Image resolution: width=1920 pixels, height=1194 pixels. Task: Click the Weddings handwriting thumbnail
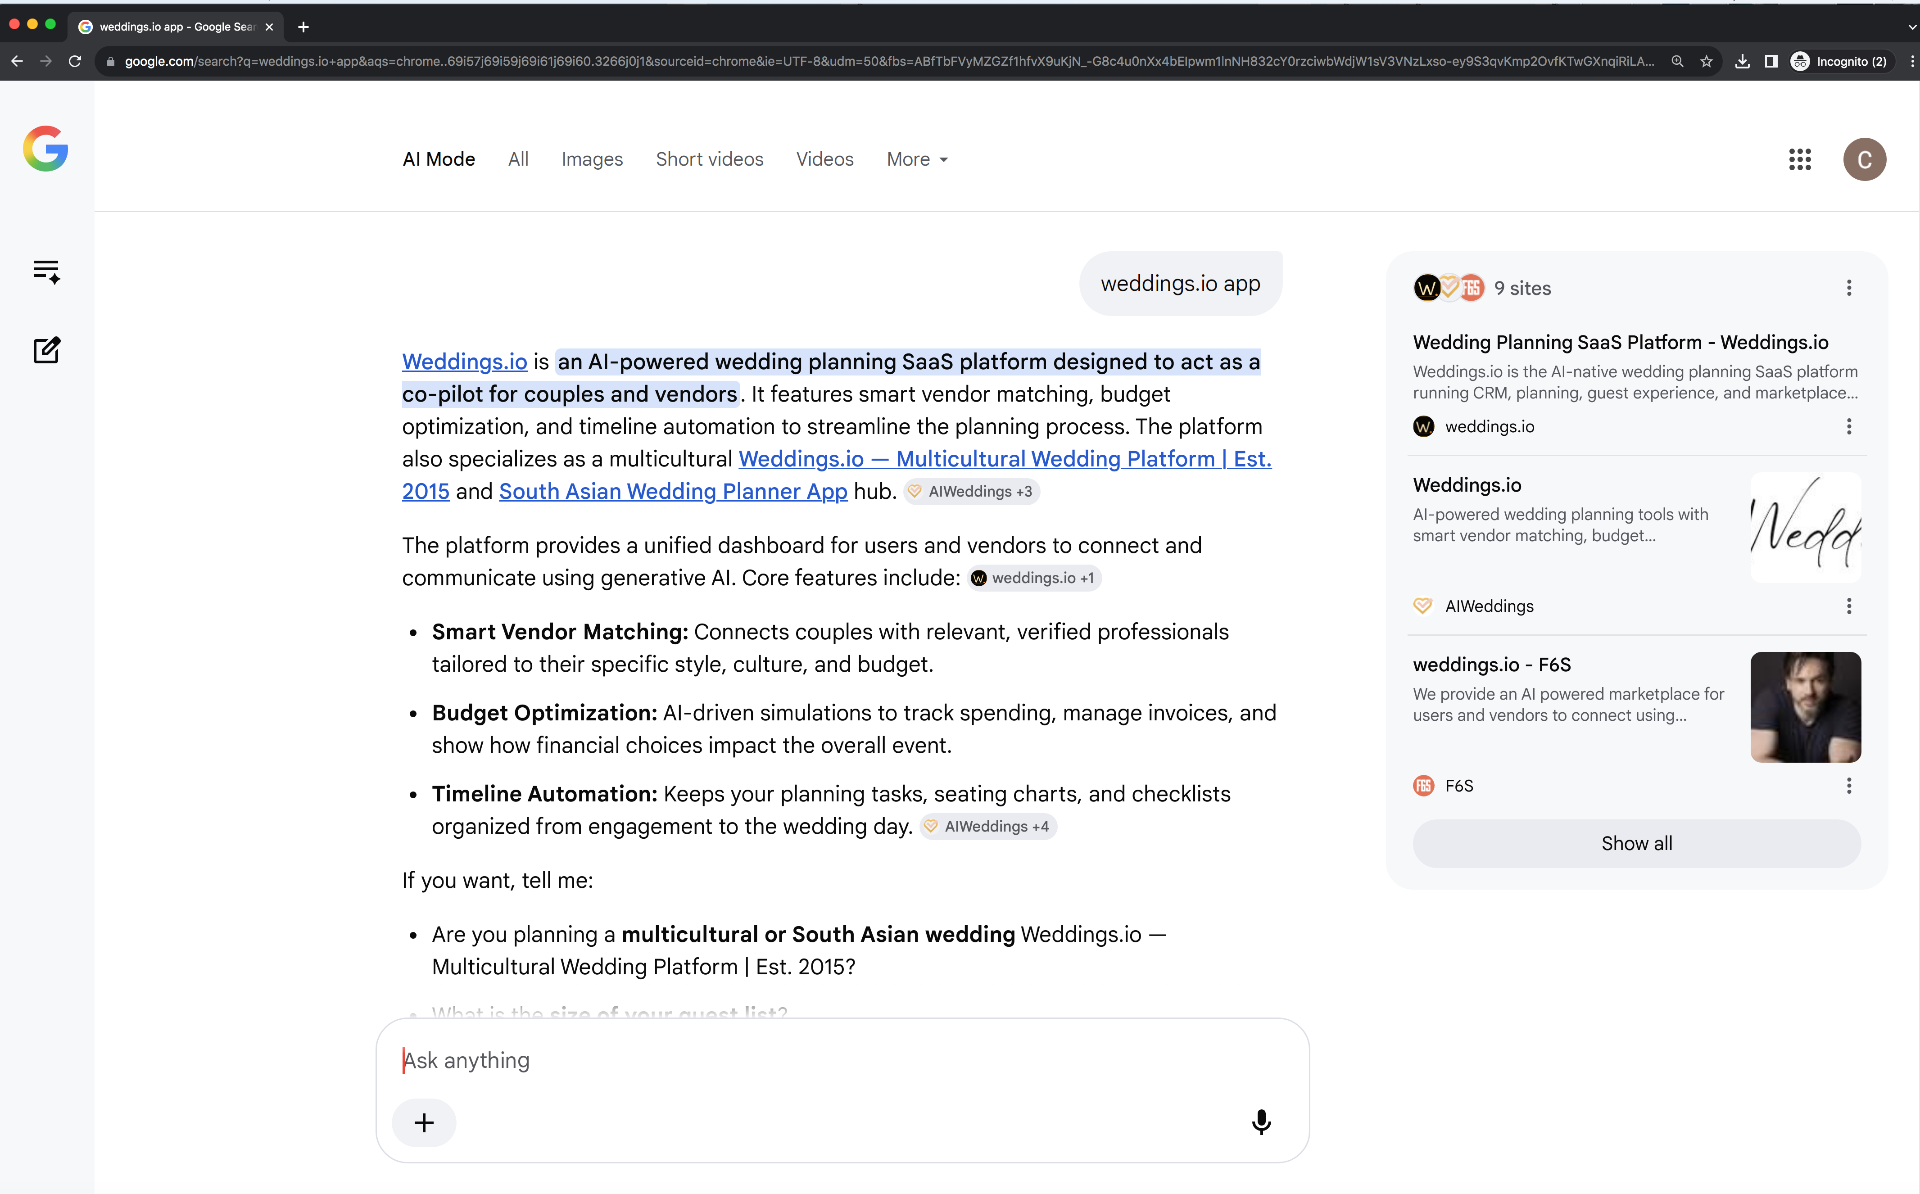1805,527
